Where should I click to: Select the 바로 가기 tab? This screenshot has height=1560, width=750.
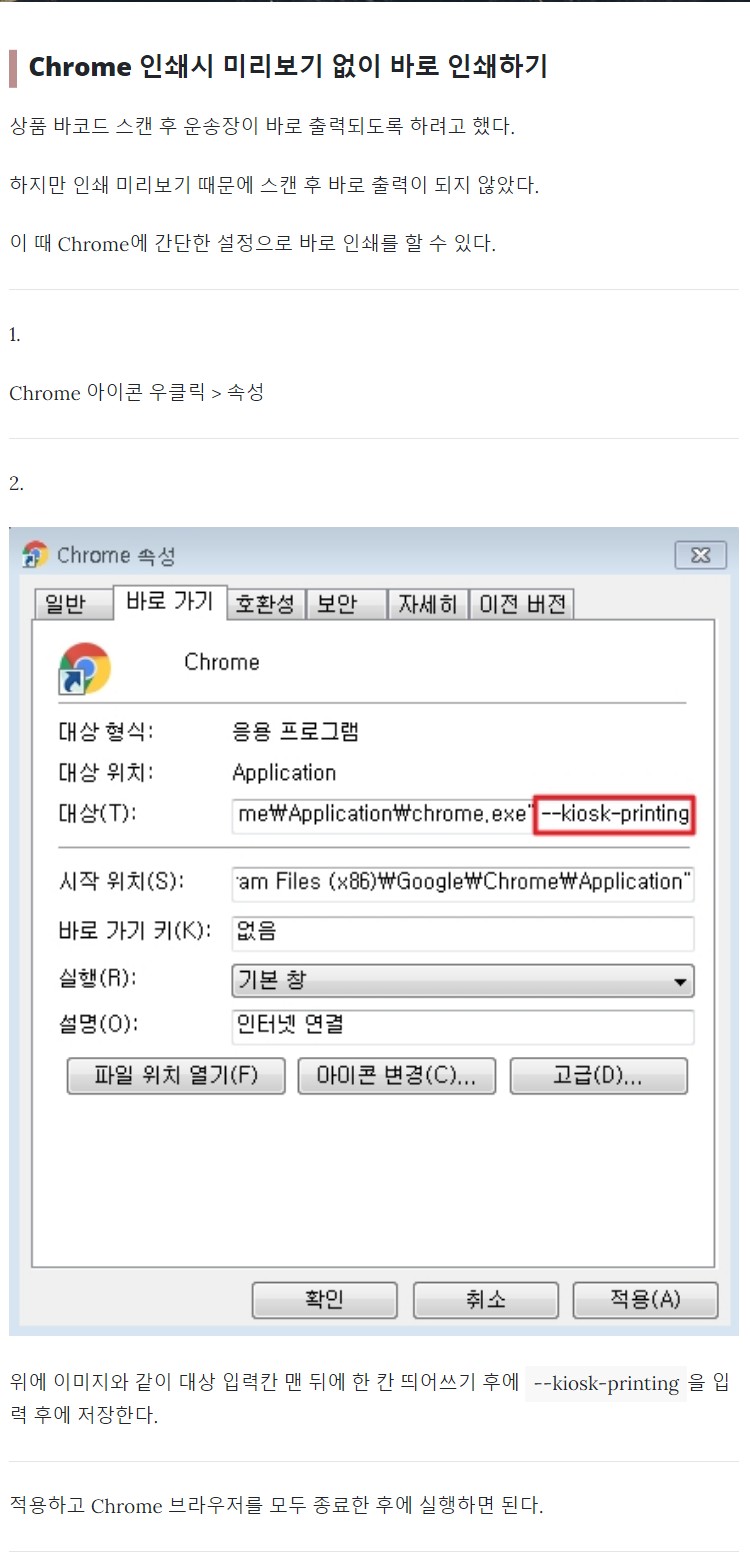[x=170, y=601]
